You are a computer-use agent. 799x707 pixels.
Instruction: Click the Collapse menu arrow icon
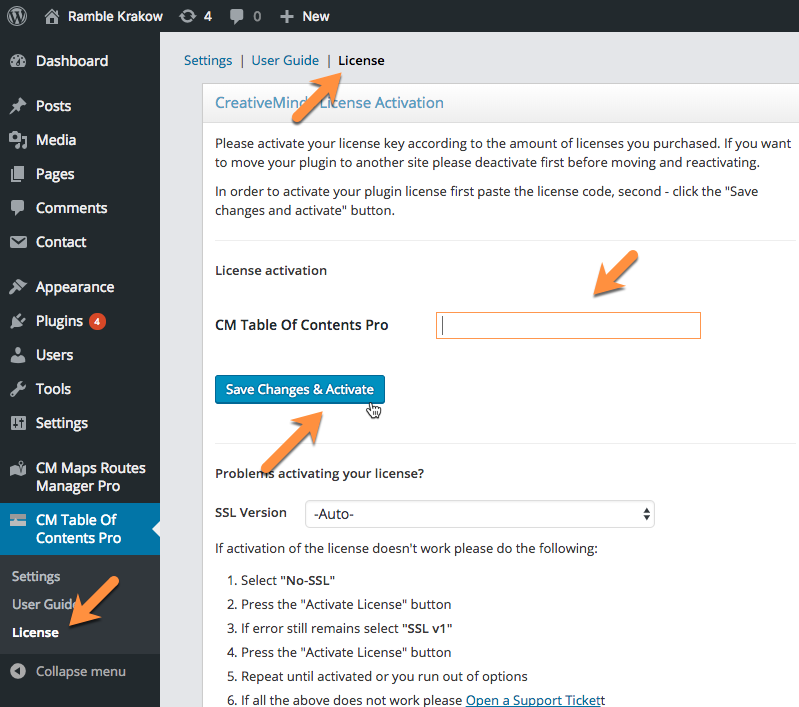18,671
